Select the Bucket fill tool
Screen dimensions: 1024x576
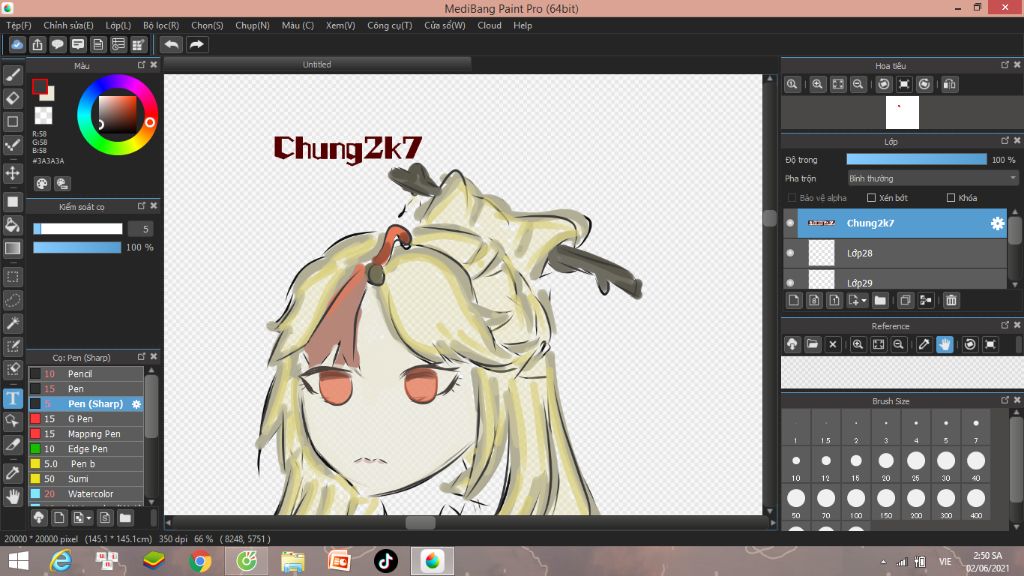click(x=12, y=225)
